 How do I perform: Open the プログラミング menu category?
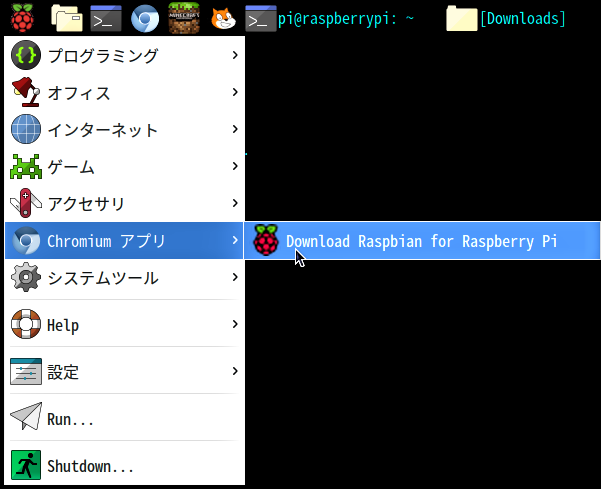(125, 56)
